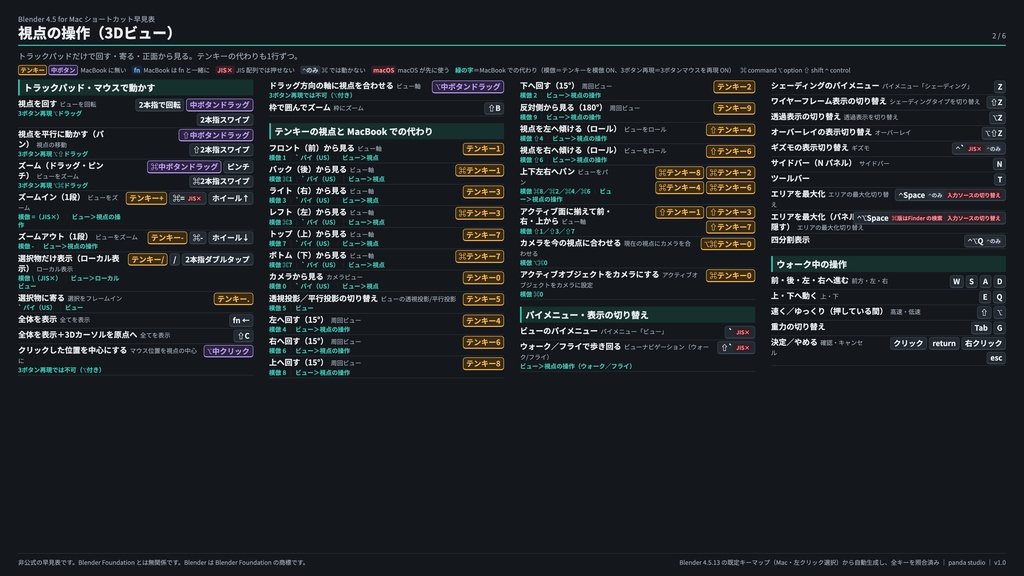
Task: Click the テンキー9 badge for 反対側から見る
Action: coord(734,108)
